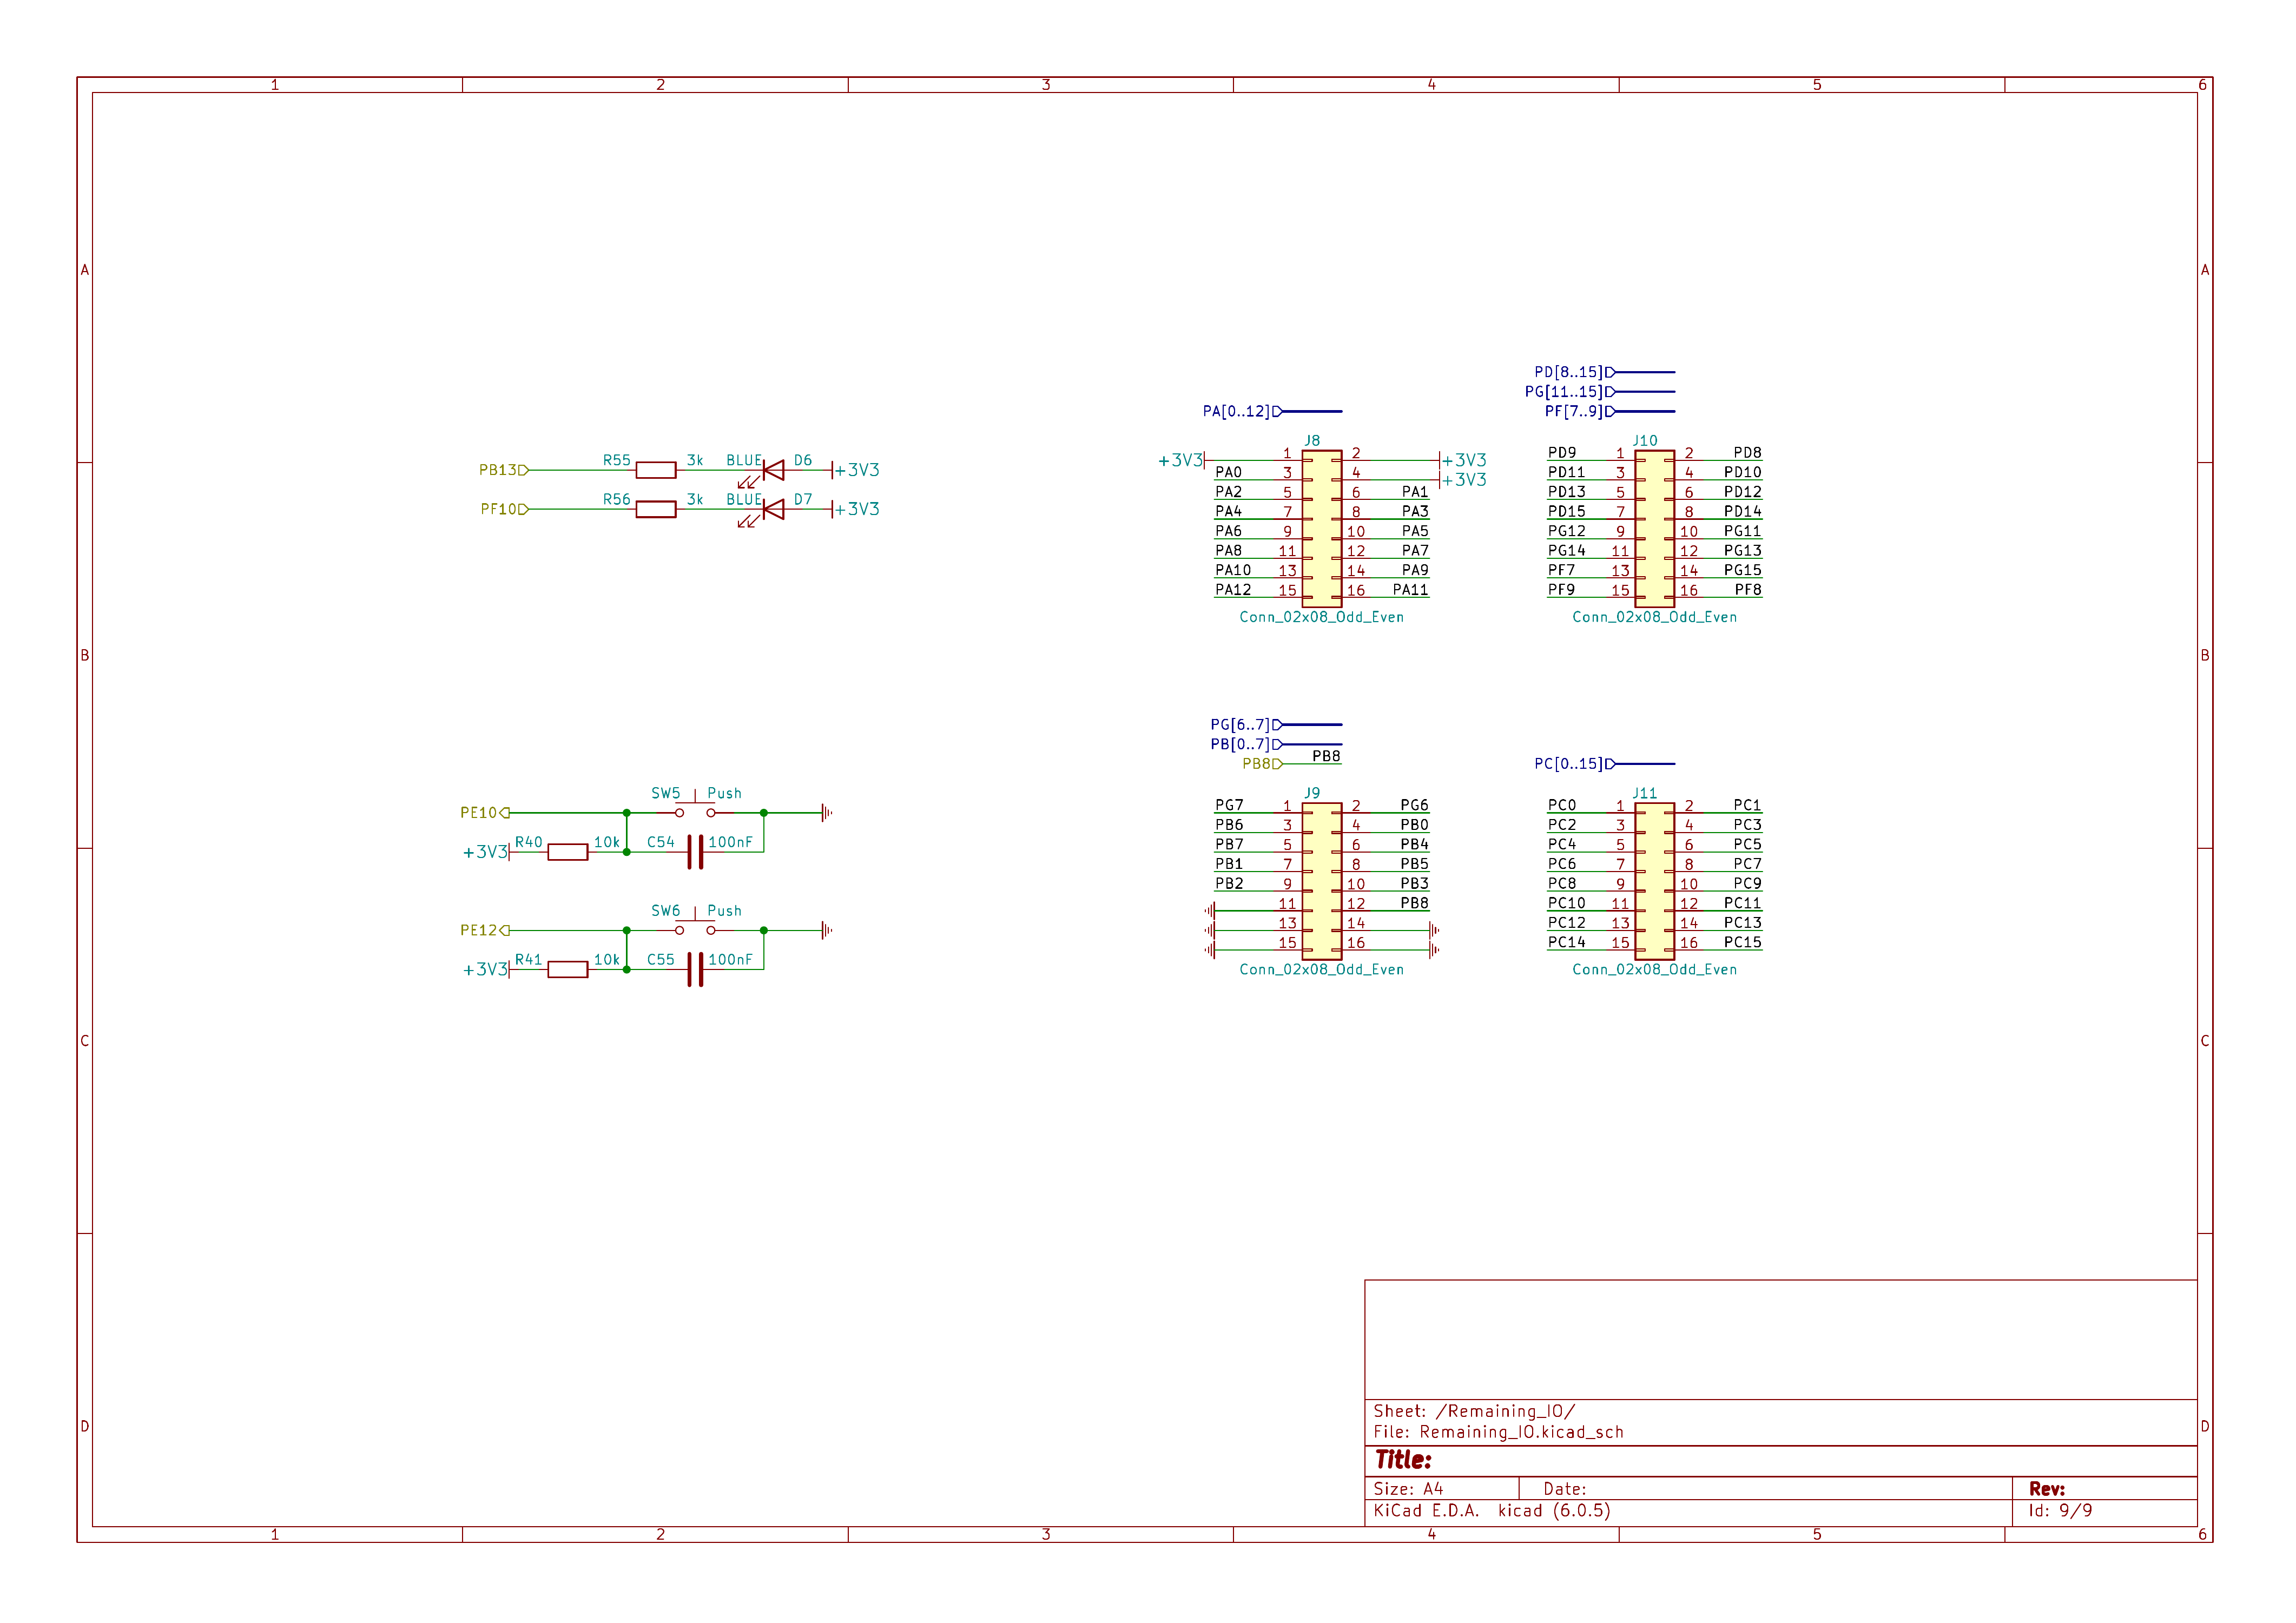
Task: Select the D7 LED diode symbol
Action: [x=773, y=509]
